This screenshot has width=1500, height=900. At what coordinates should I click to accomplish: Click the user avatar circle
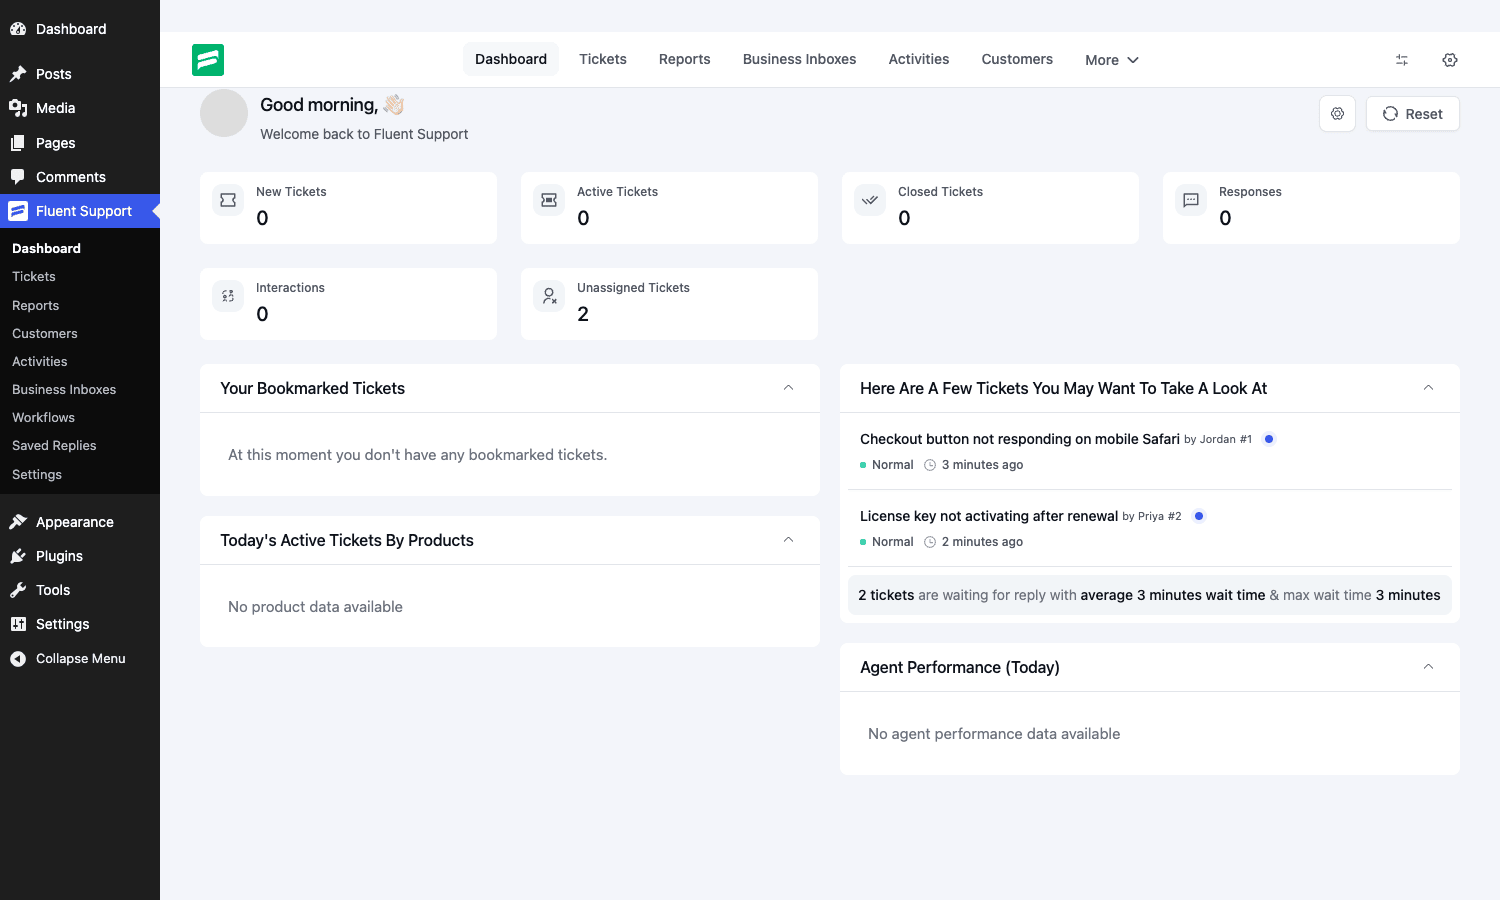(224, 113)
